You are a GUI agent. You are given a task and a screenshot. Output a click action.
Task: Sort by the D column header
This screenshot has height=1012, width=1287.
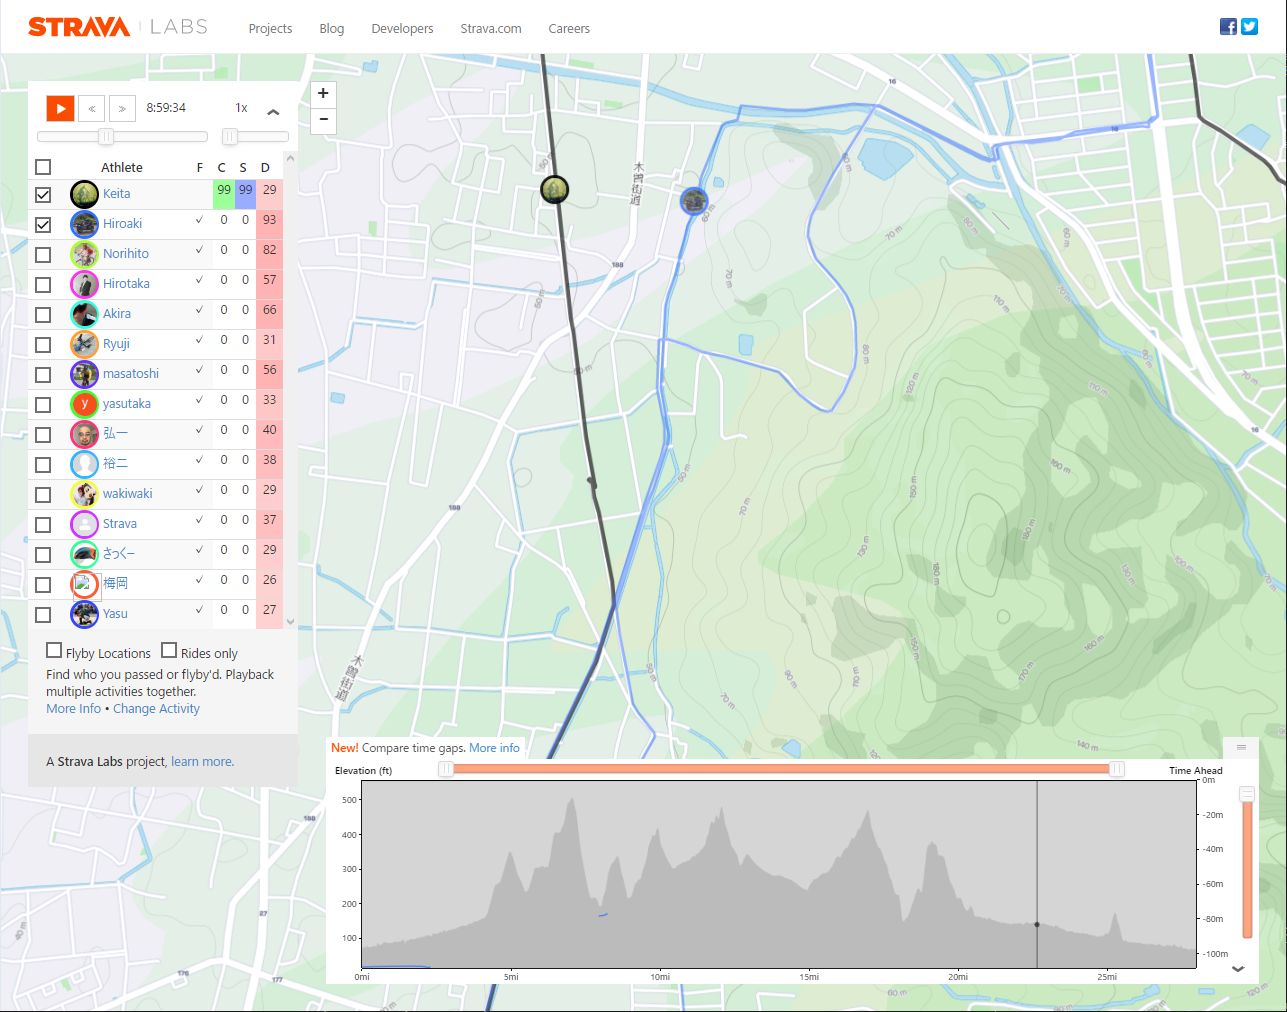coord(265,167)
